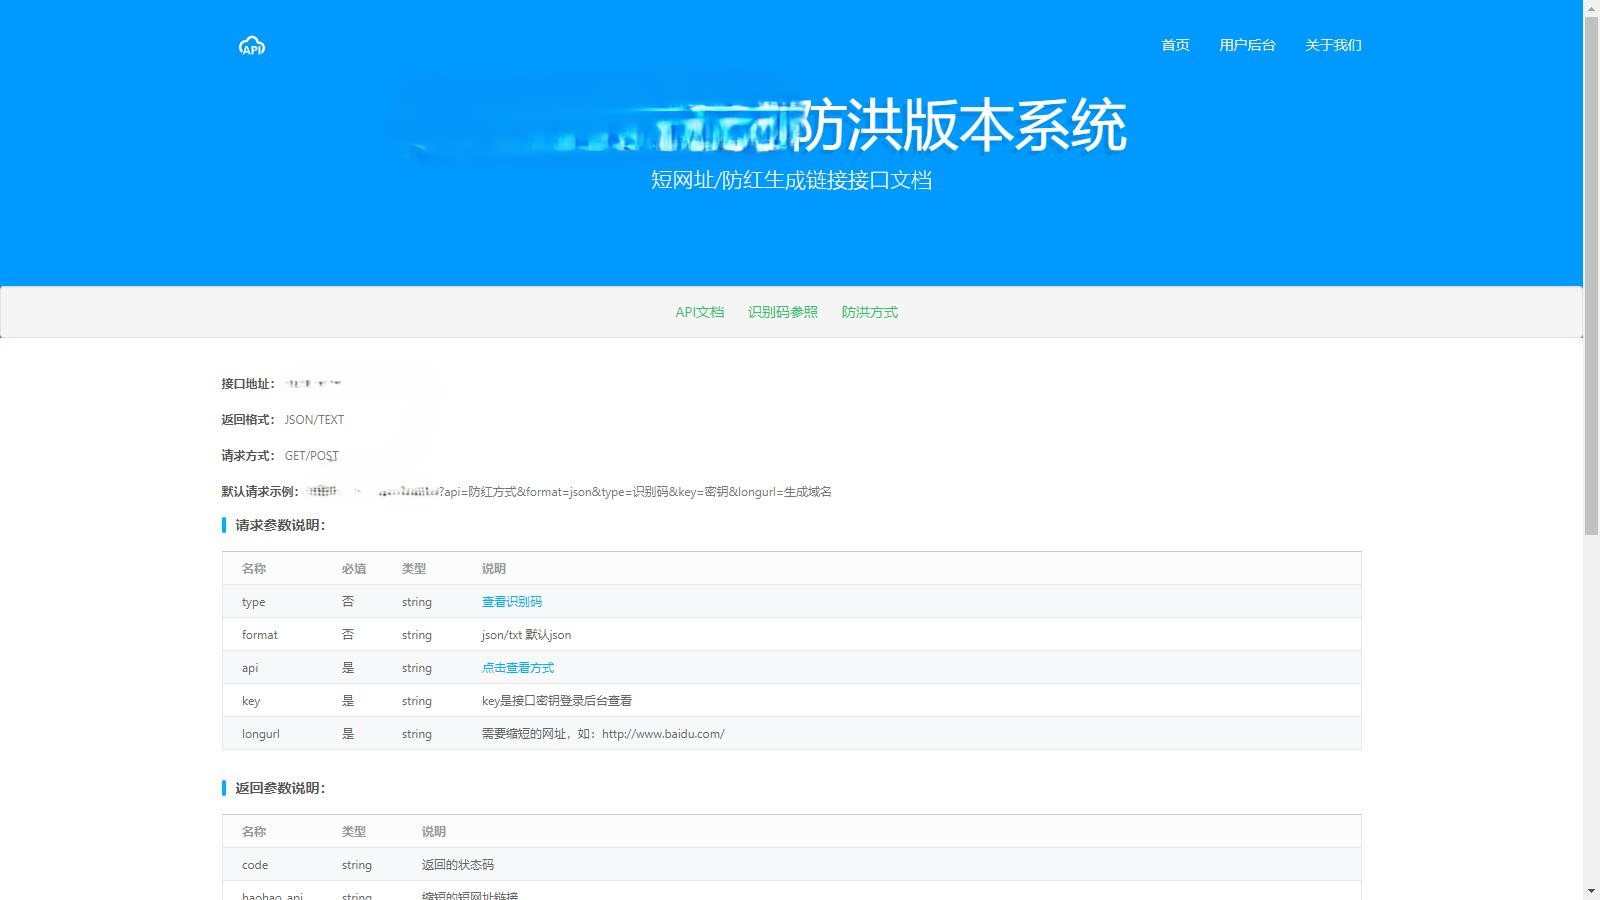This screenshot has height=900, width=1600.
Task: Click the string type cell in code row
Action: click(357, 865)
